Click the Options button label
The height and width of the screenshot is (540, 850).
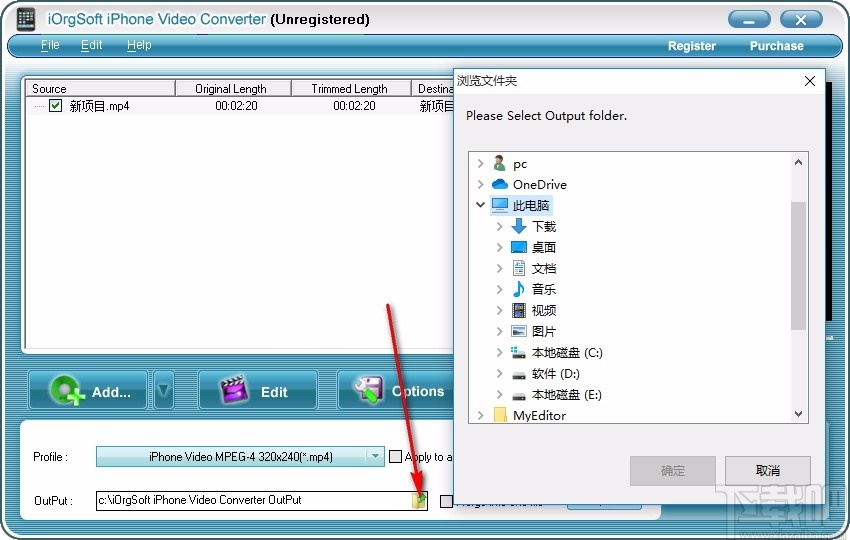418,391
